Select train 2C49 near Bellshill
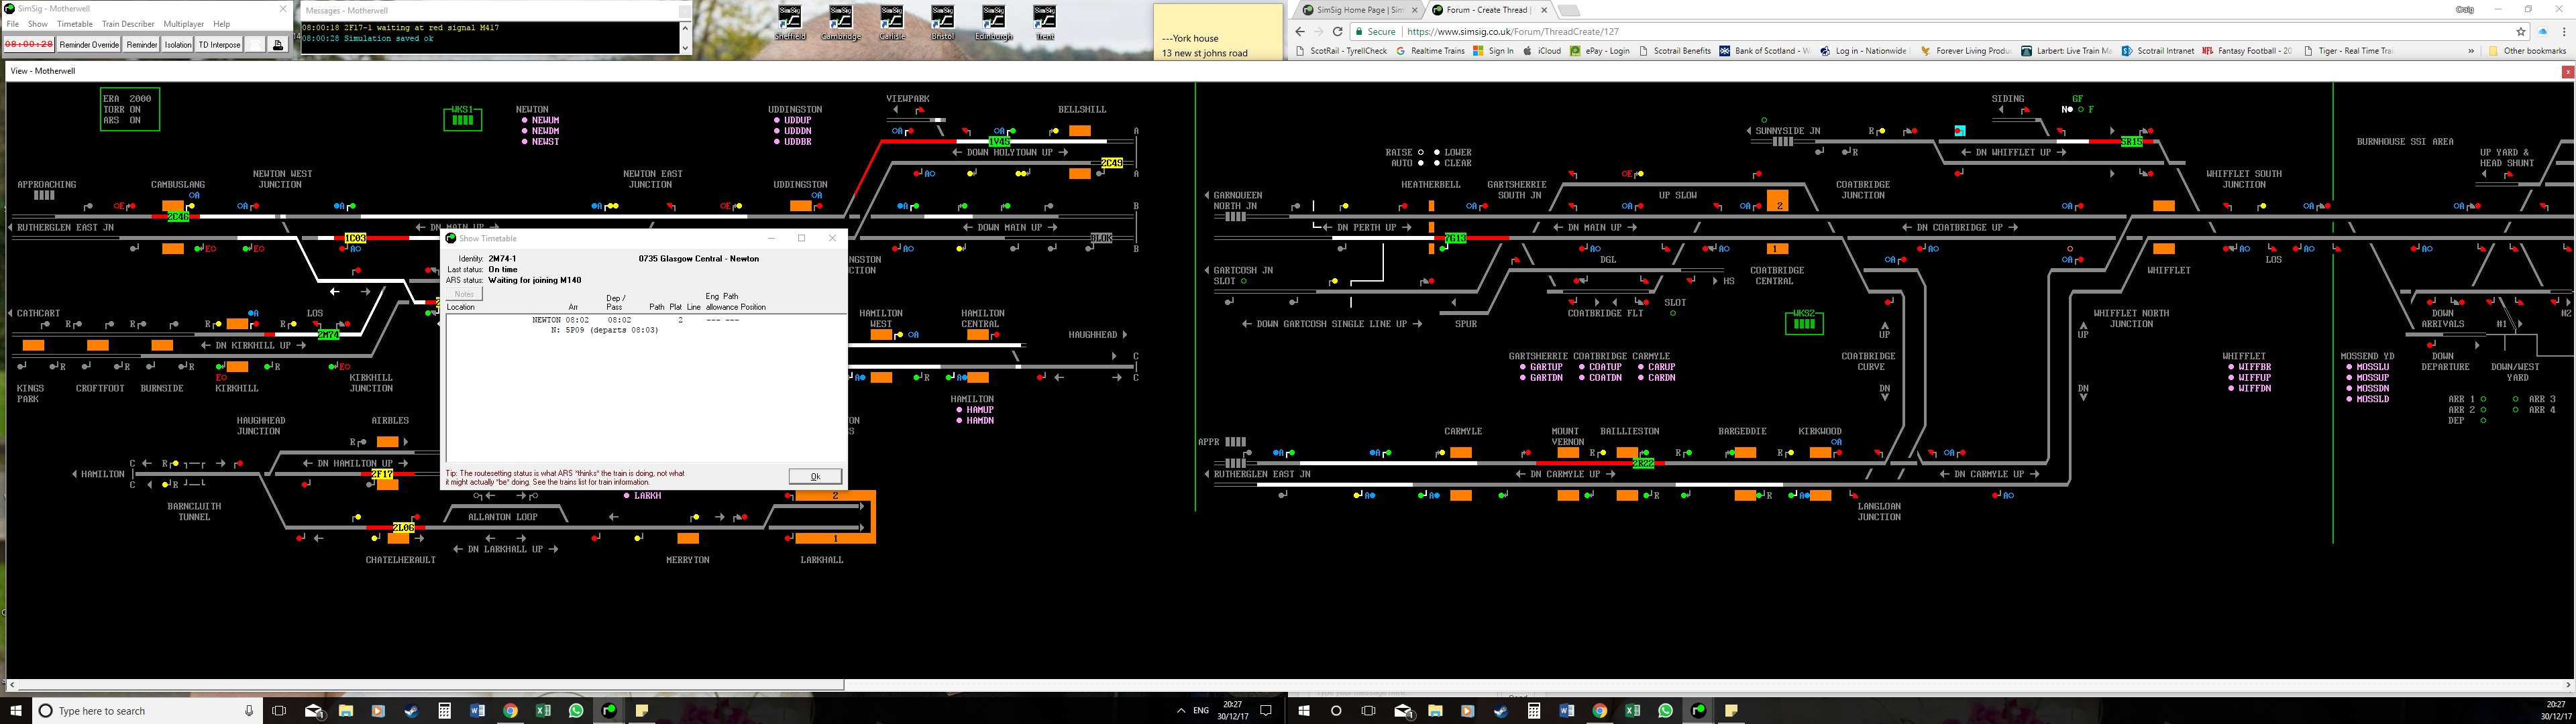Image resolution: width=2576 pixels, height=724 pixels. tap(1112, 163)
